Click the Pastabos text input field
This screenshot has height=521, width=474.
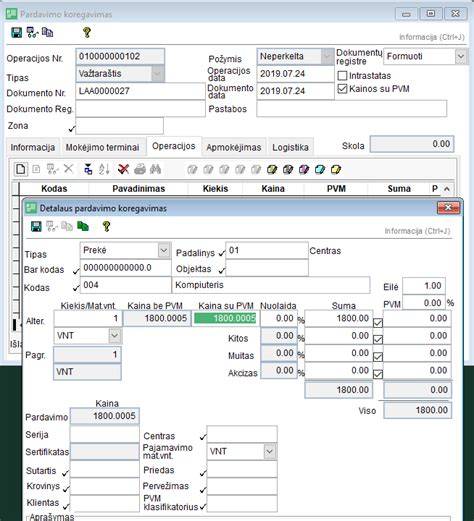pos(352,109)
